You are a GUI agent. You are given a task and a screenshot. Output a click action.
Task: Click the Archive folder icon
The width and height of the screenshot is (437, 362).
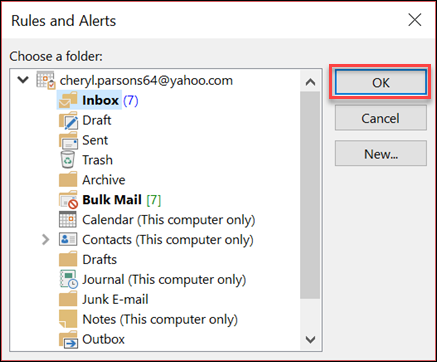(x=68, y=180)
